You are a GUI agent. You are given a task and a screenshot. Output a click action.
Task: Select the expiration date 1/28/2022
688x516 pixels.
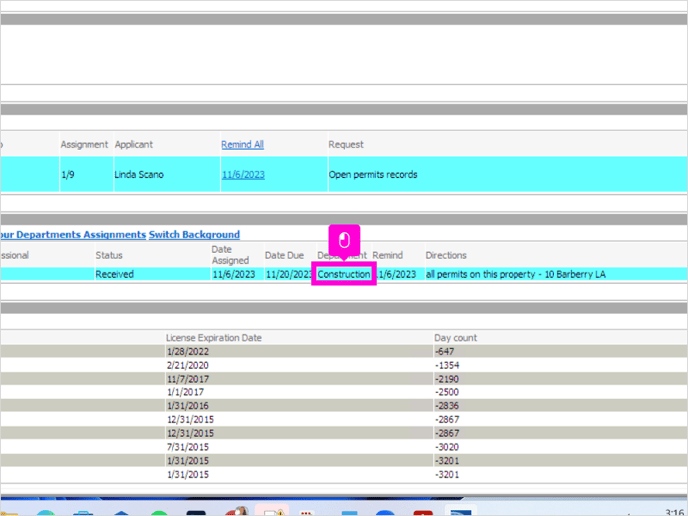point(188,351)
